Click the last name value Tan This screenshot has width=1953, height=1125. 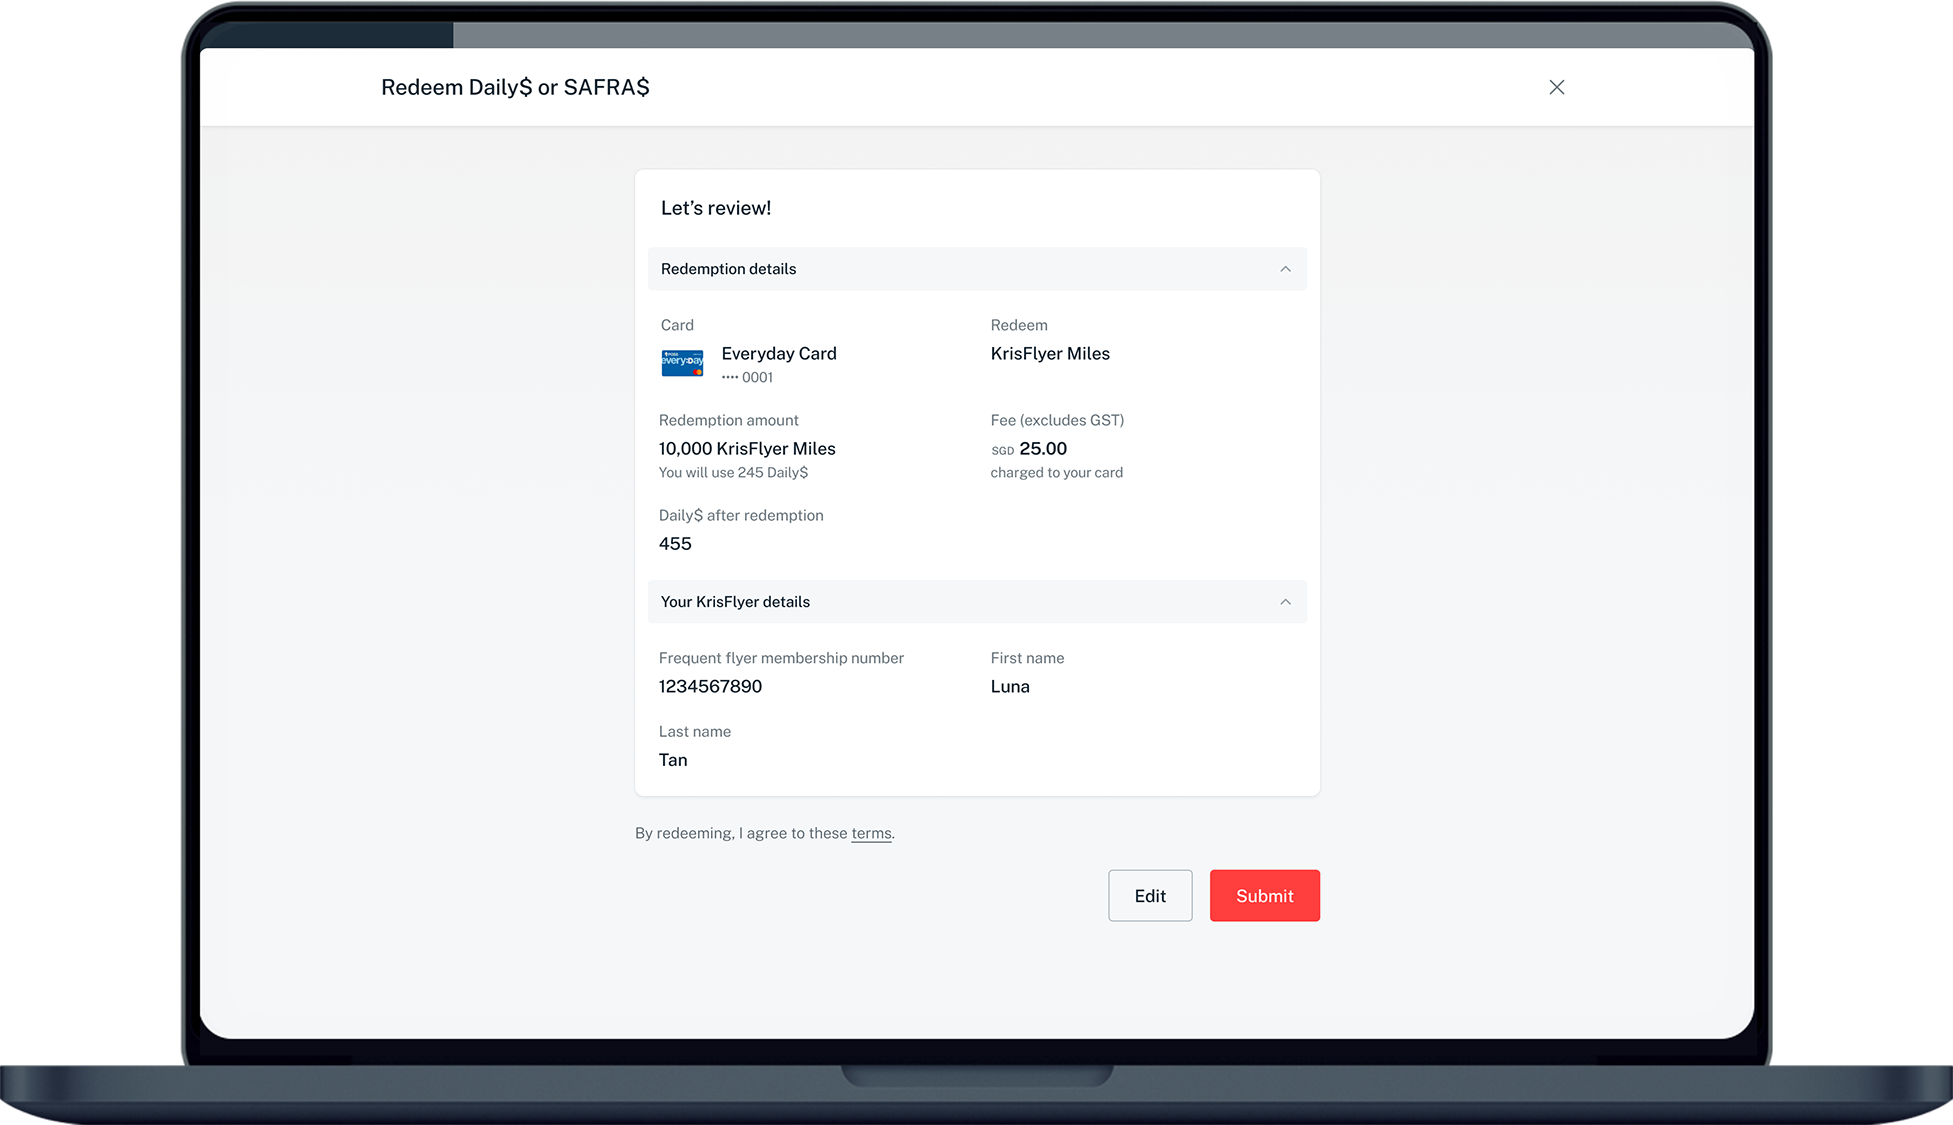673,760
